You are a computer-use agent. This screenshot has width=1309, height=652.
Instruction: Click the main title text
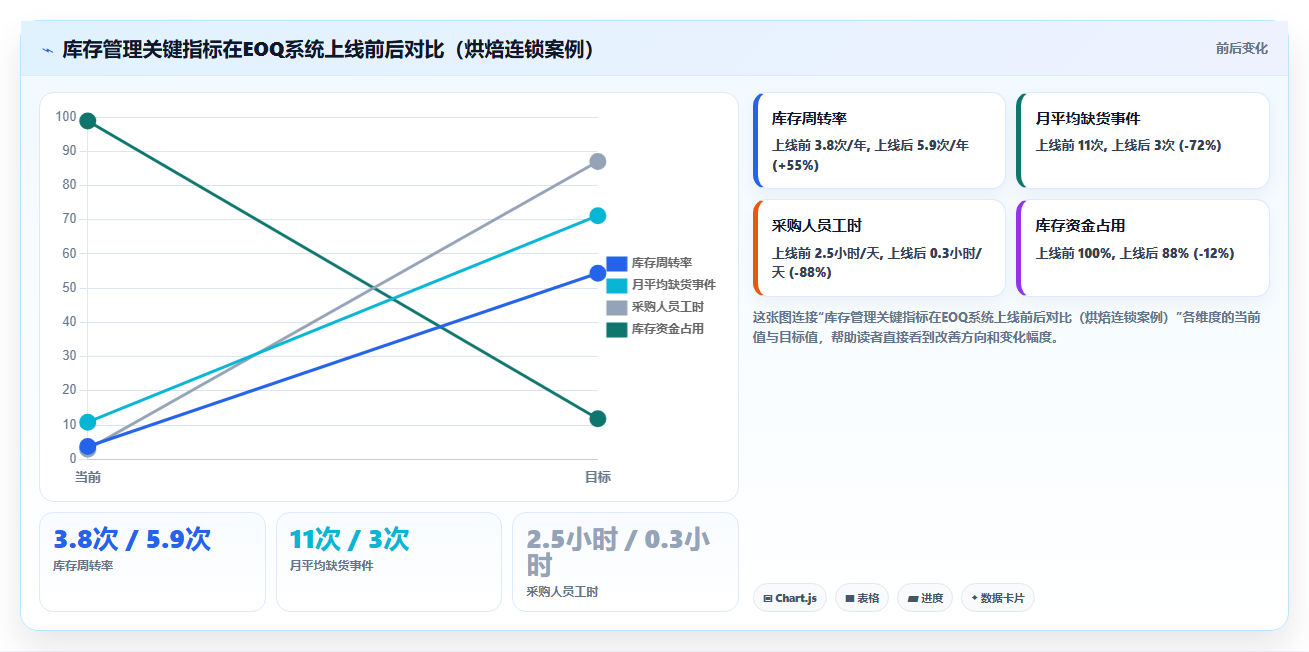click(x=329, y=50)
